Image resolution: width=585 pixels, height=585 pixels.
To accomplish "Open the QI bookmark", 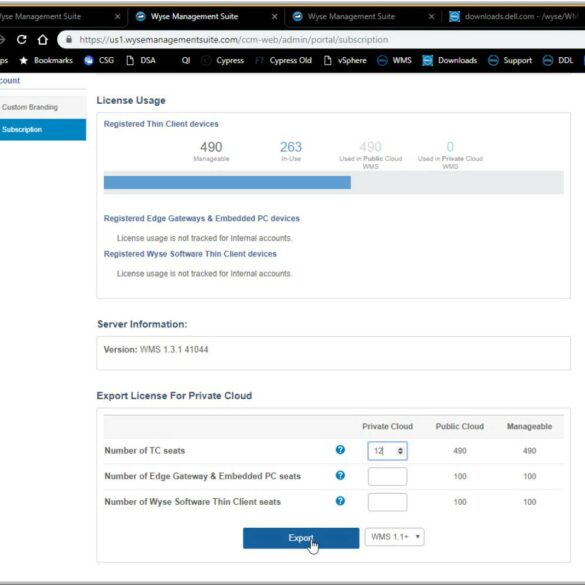I will [x=185, y=60].
